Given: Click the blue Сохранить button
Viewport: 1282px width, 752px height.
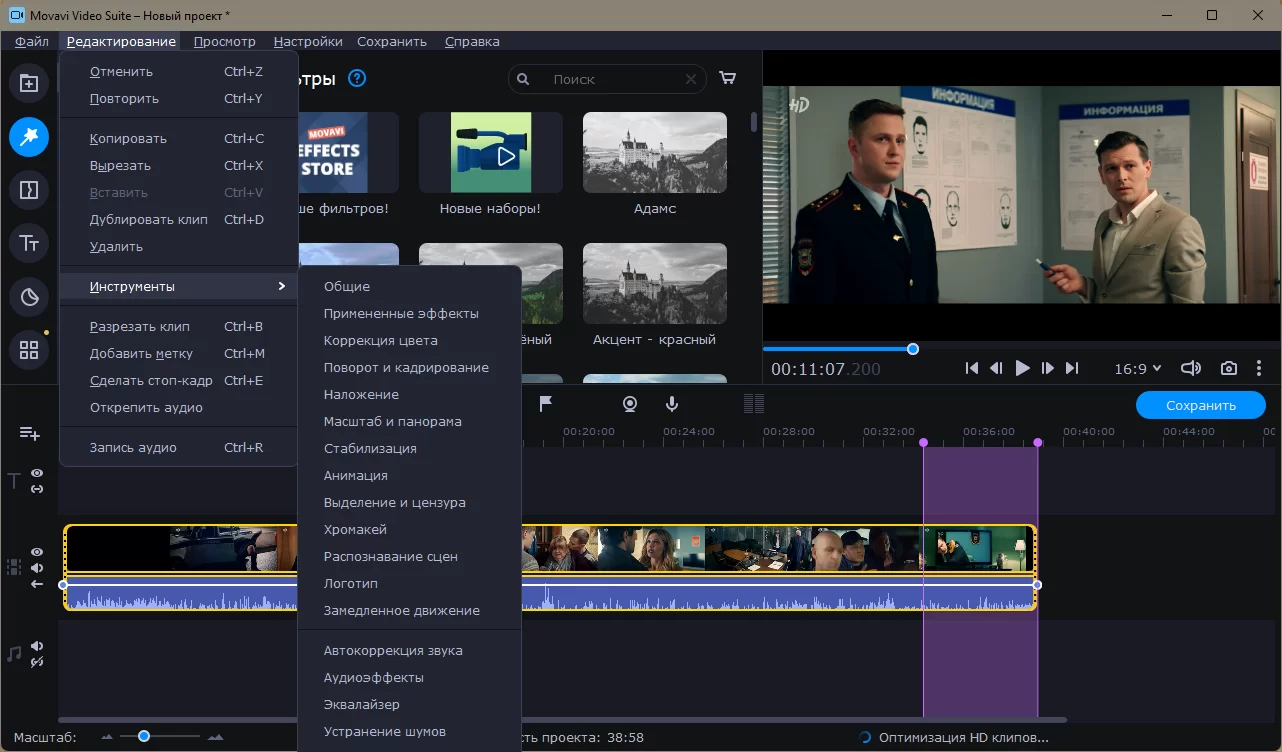Looking at the screenshot, I should (x=1201, y=405).
